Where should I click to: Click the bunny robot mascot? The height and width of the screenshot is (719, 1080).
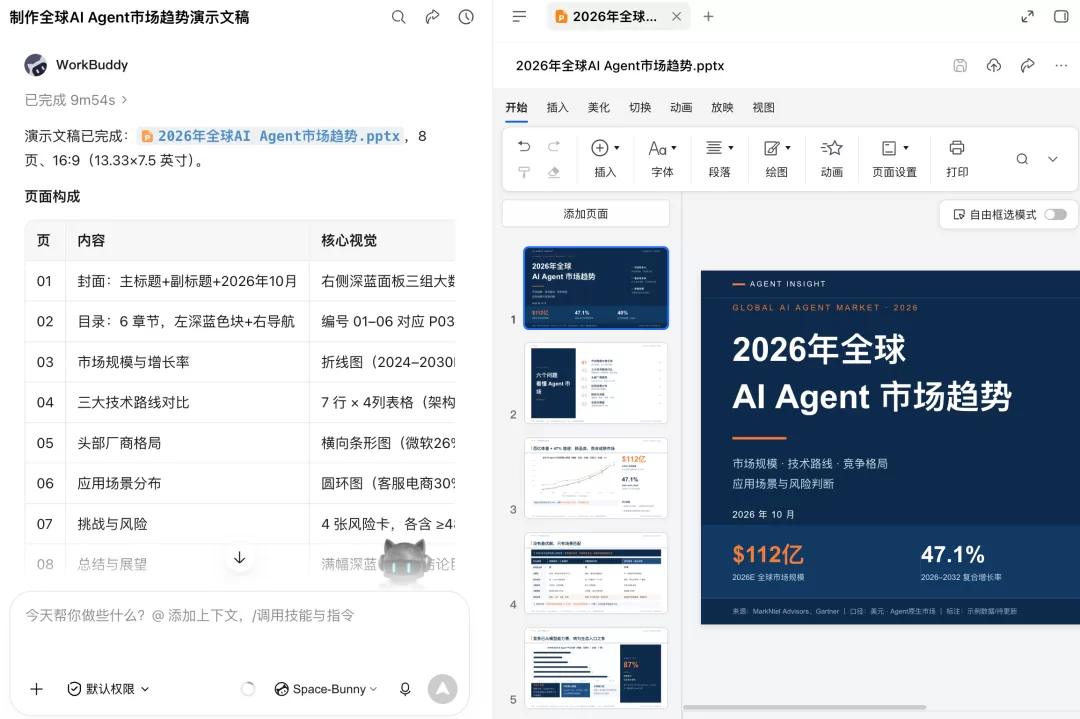(406, 561)
